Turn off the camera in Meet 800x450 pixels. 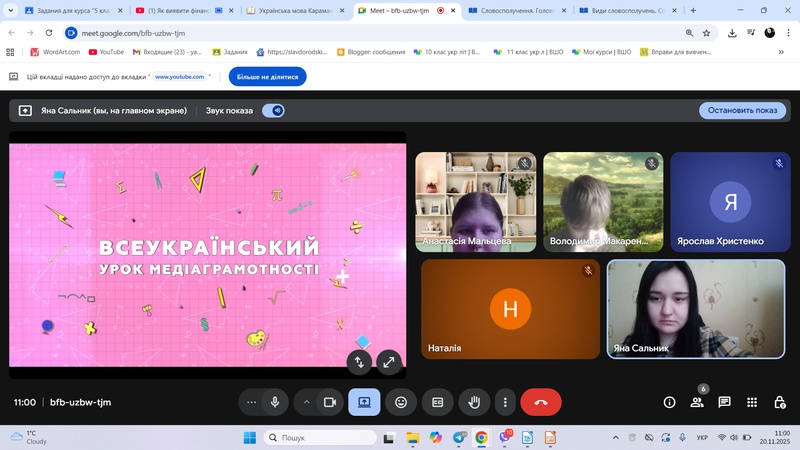(x=330, y=402)
